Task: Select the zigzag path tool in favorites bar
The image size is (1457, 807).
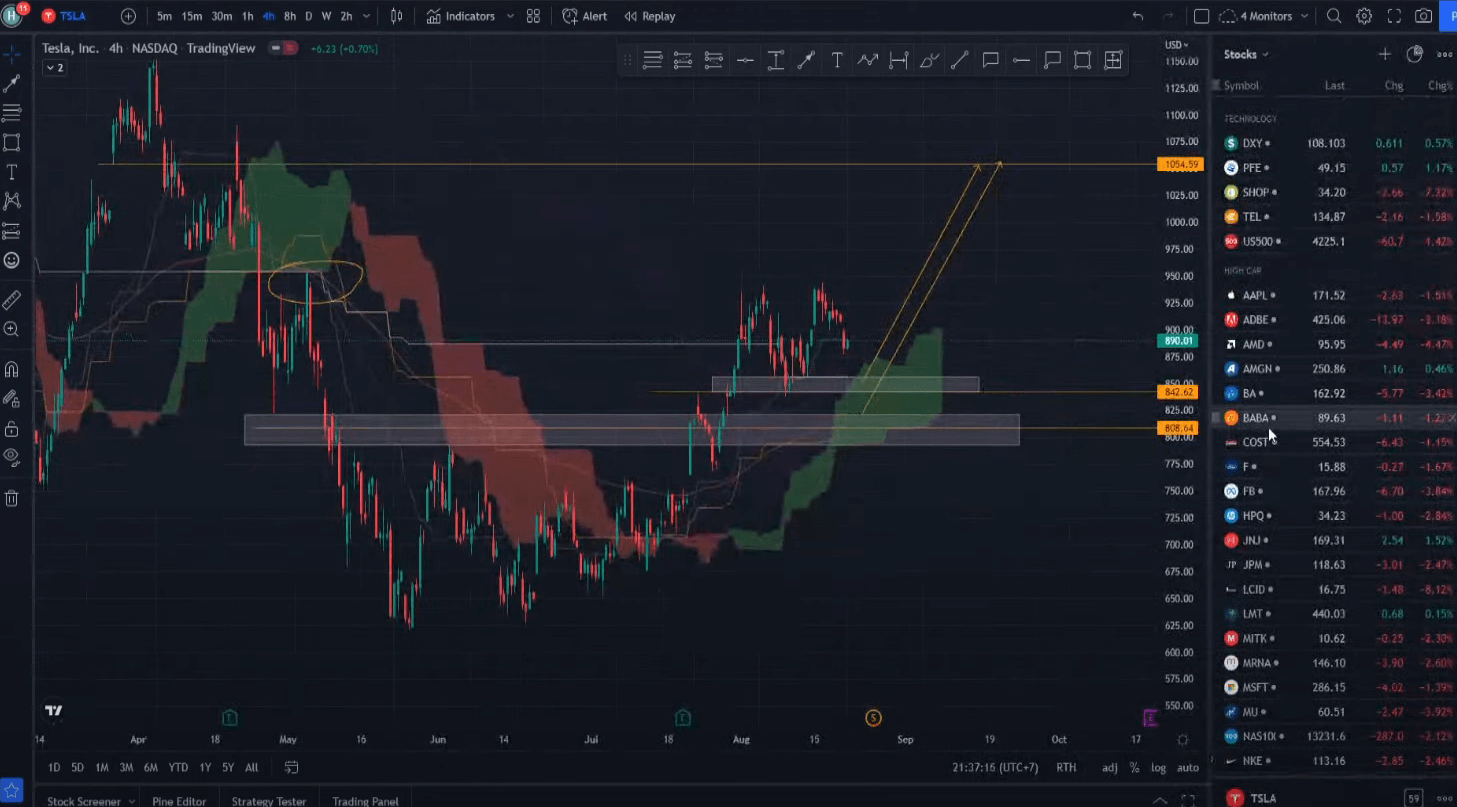Action: pos(868,61)
